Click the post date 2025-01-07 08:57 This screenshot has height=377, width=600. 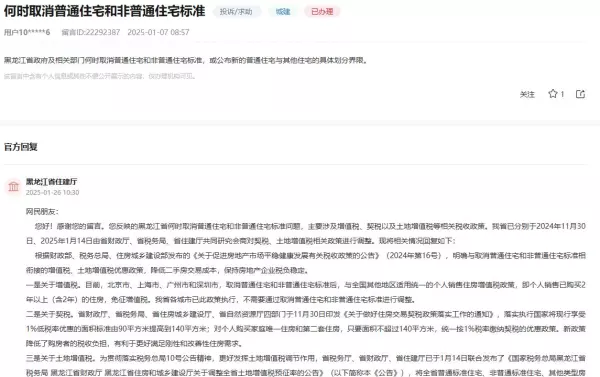[x=158, y=32]
